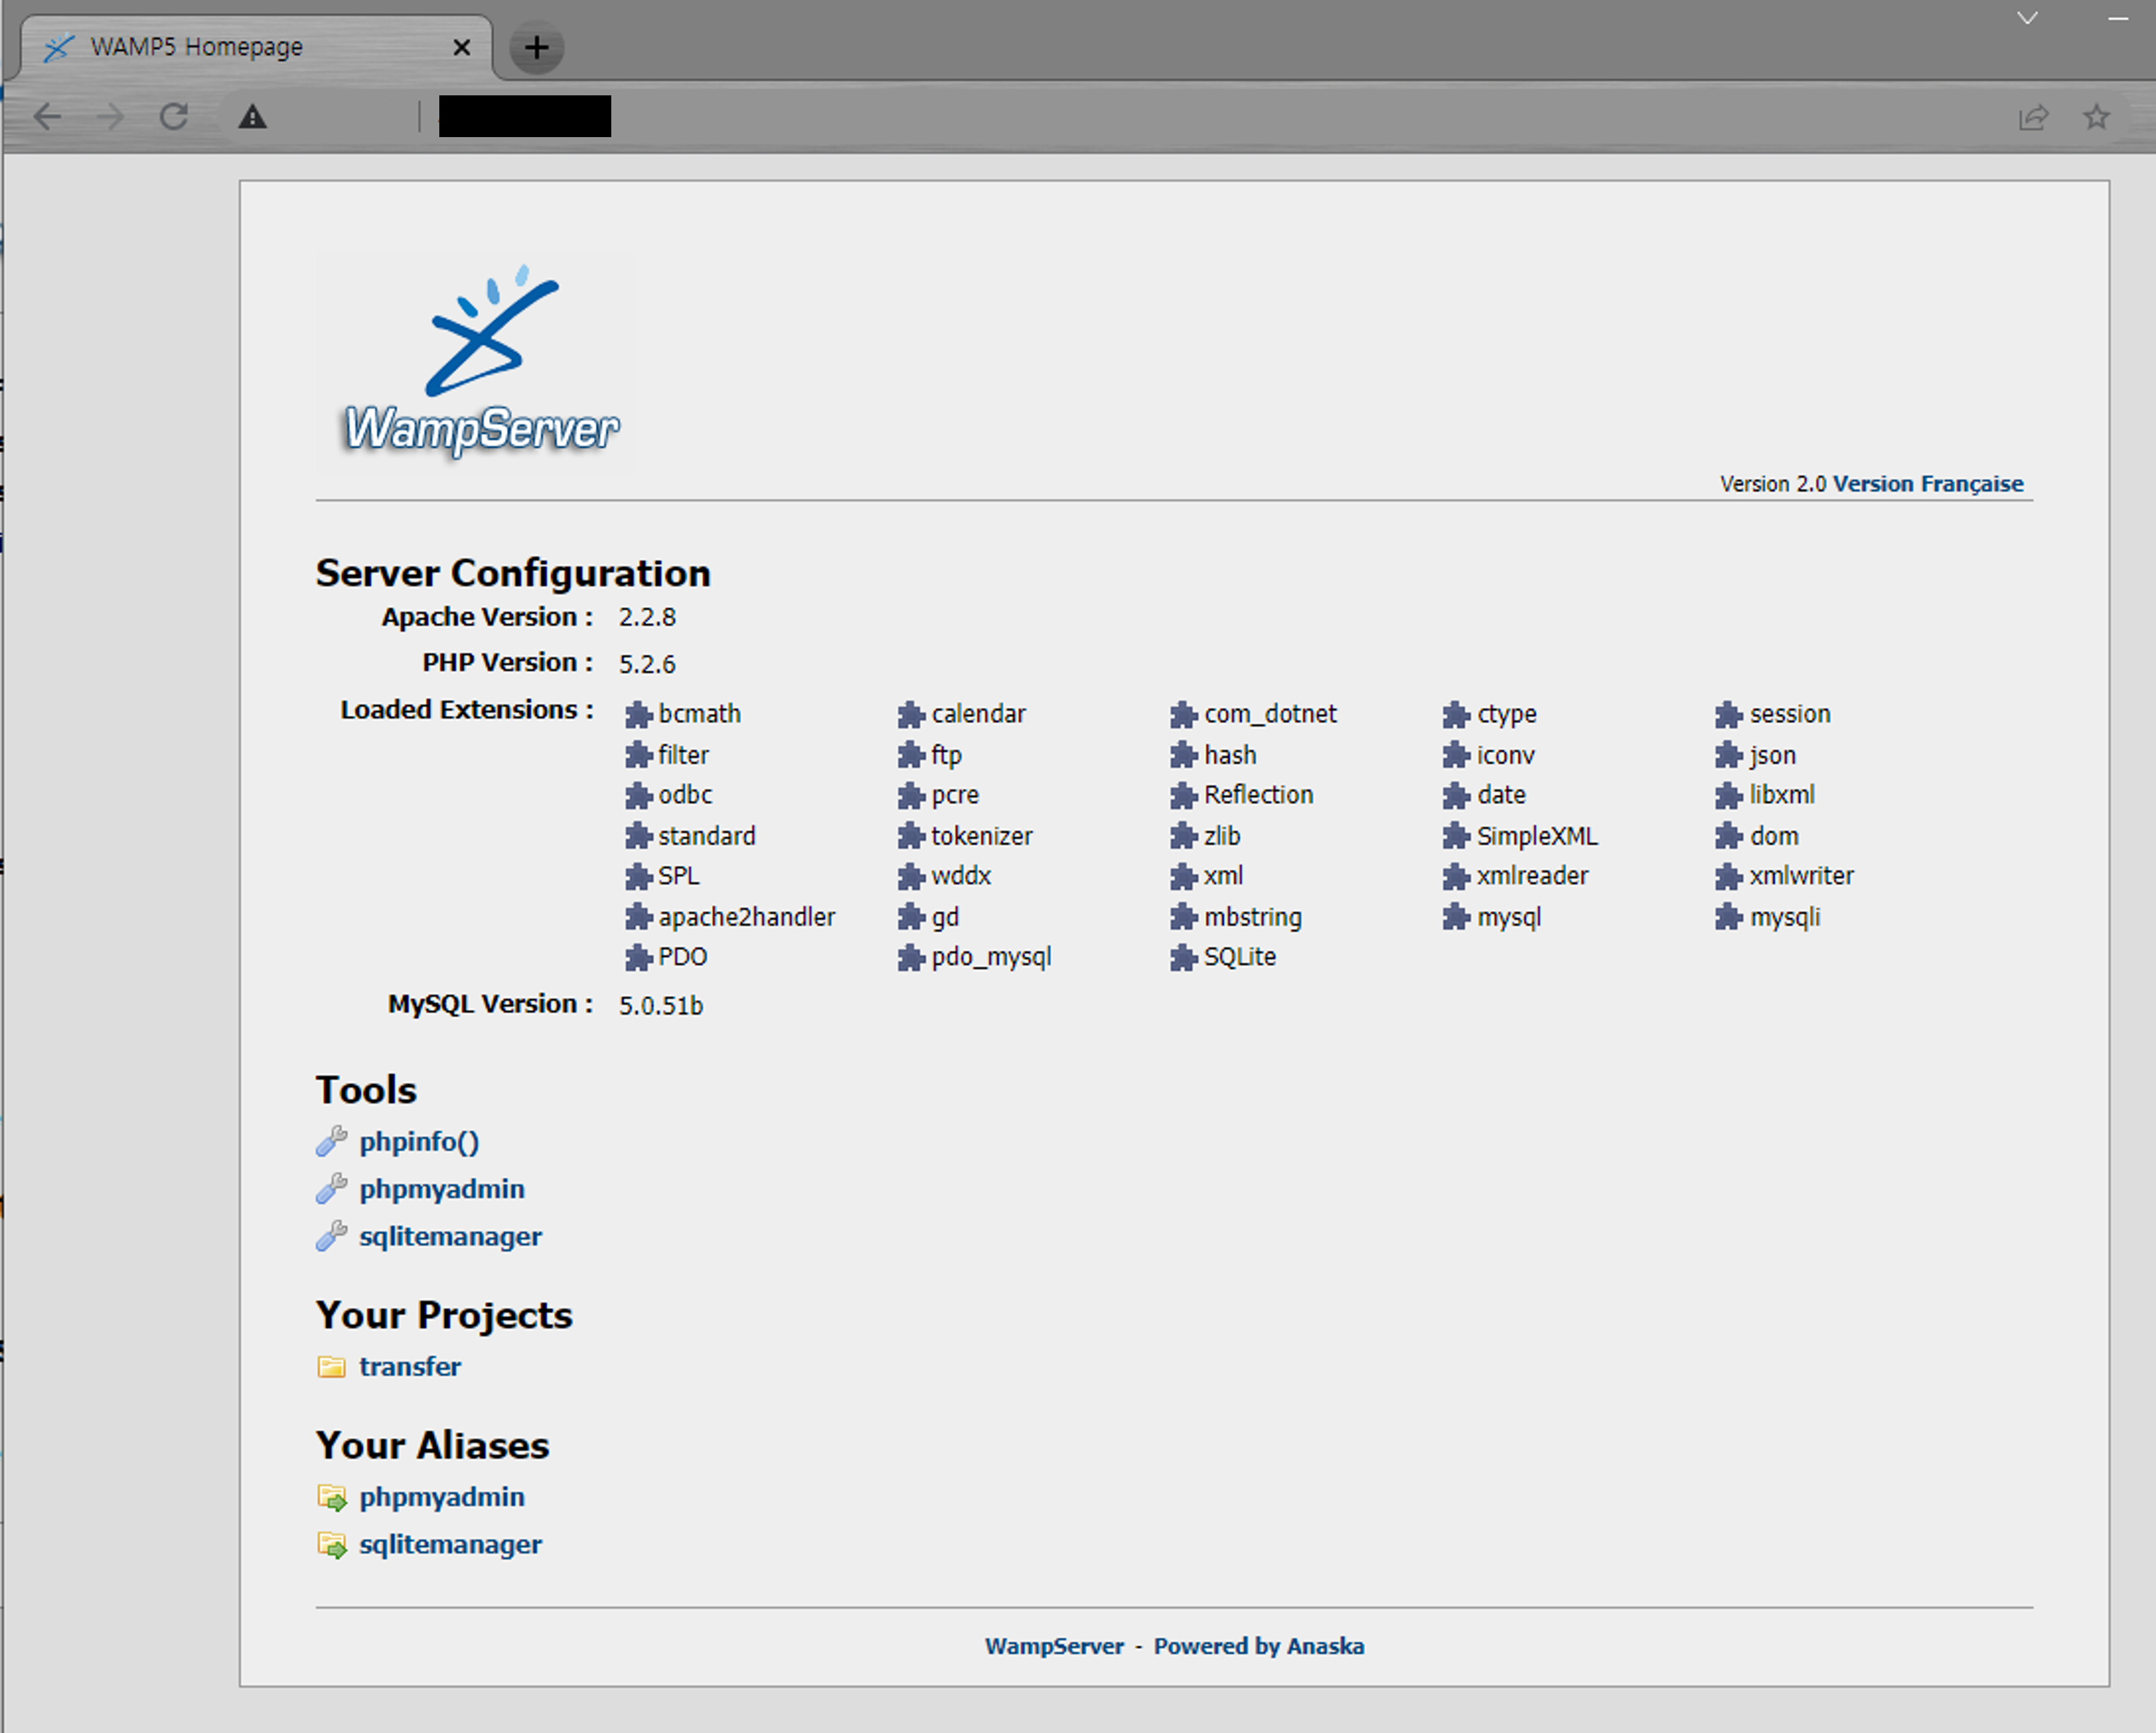Click the alias folder icon beside sqlitemanager
Screen dimensions: 2156x1733
331,1544
